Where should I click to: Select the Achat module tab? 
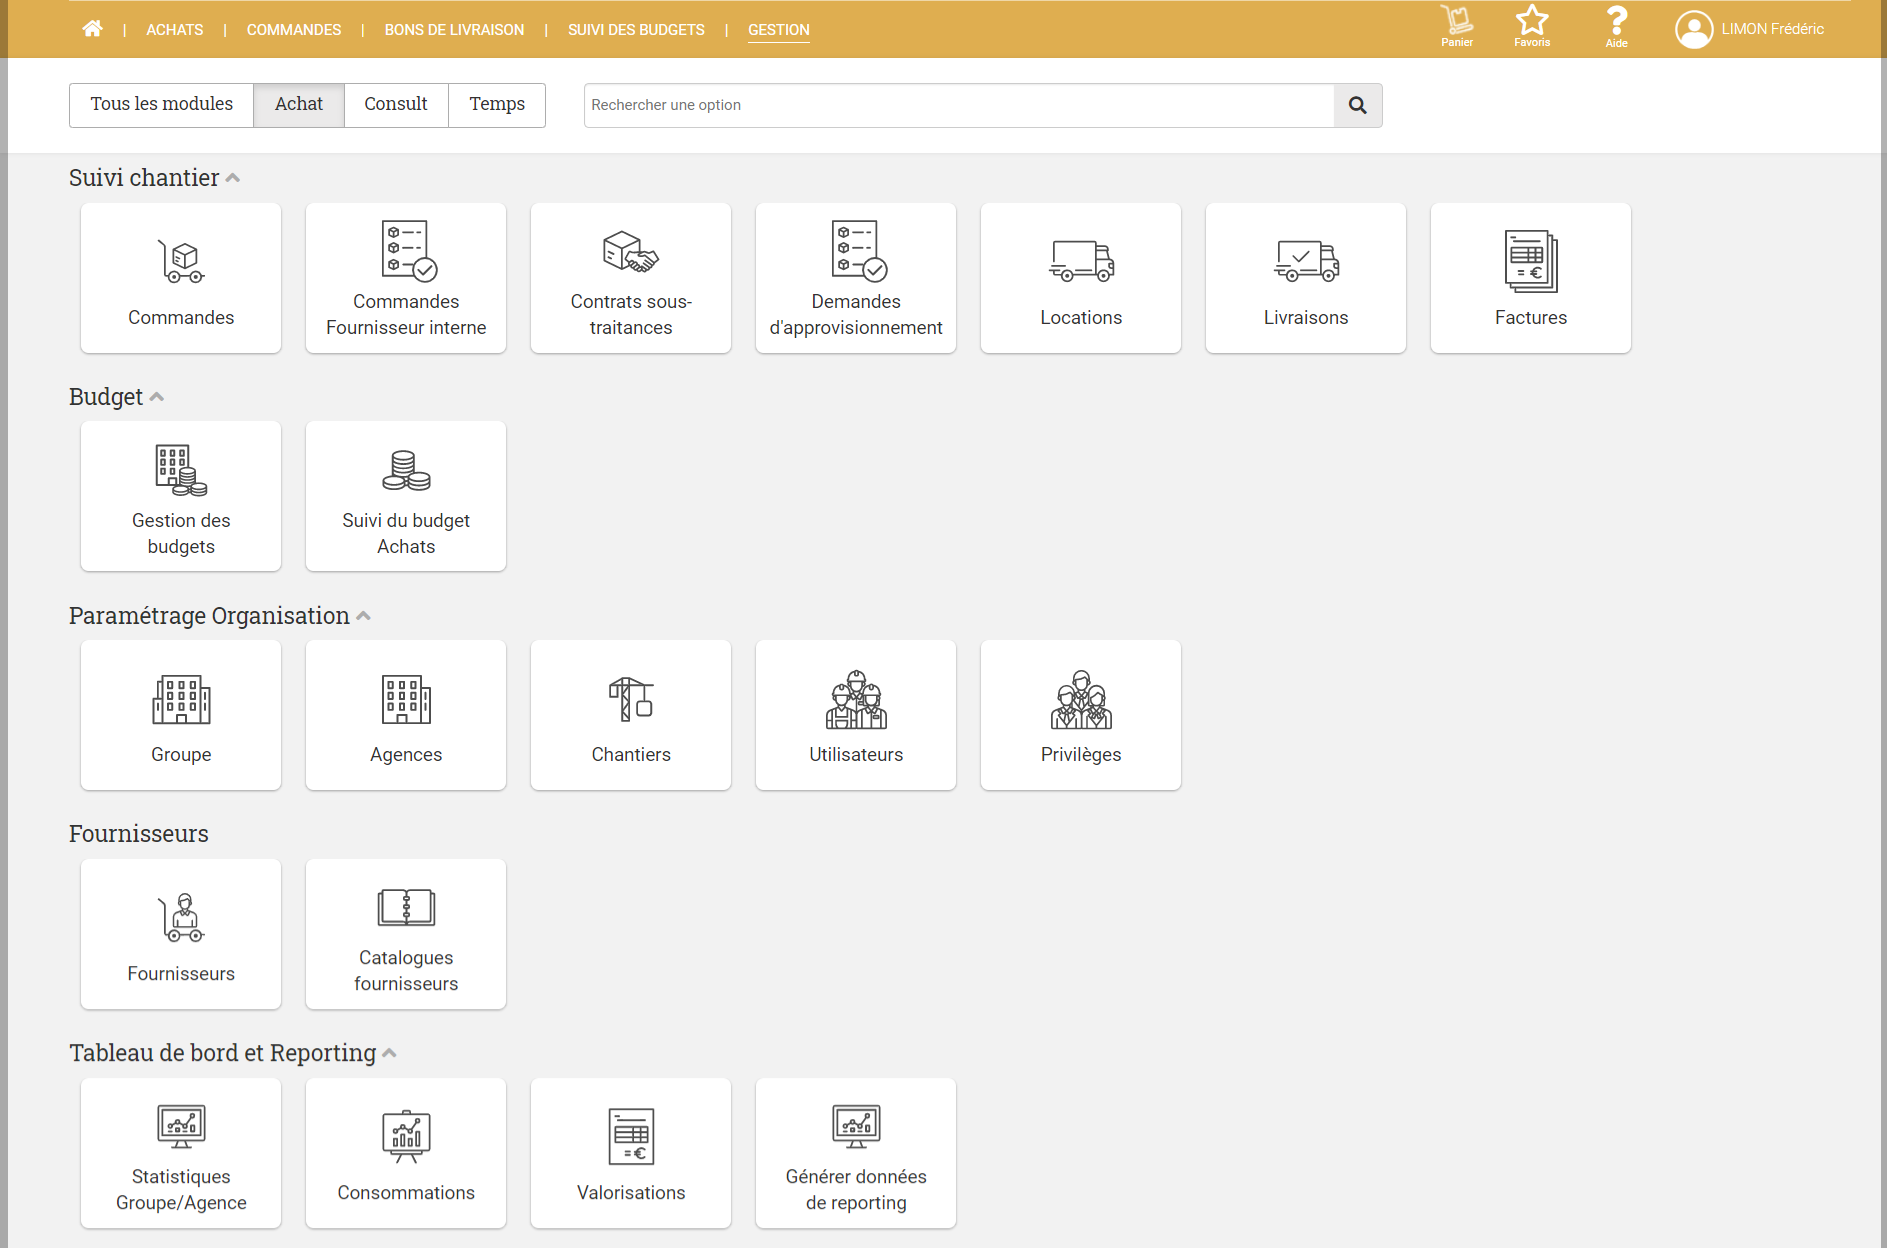tap(299, 105)
